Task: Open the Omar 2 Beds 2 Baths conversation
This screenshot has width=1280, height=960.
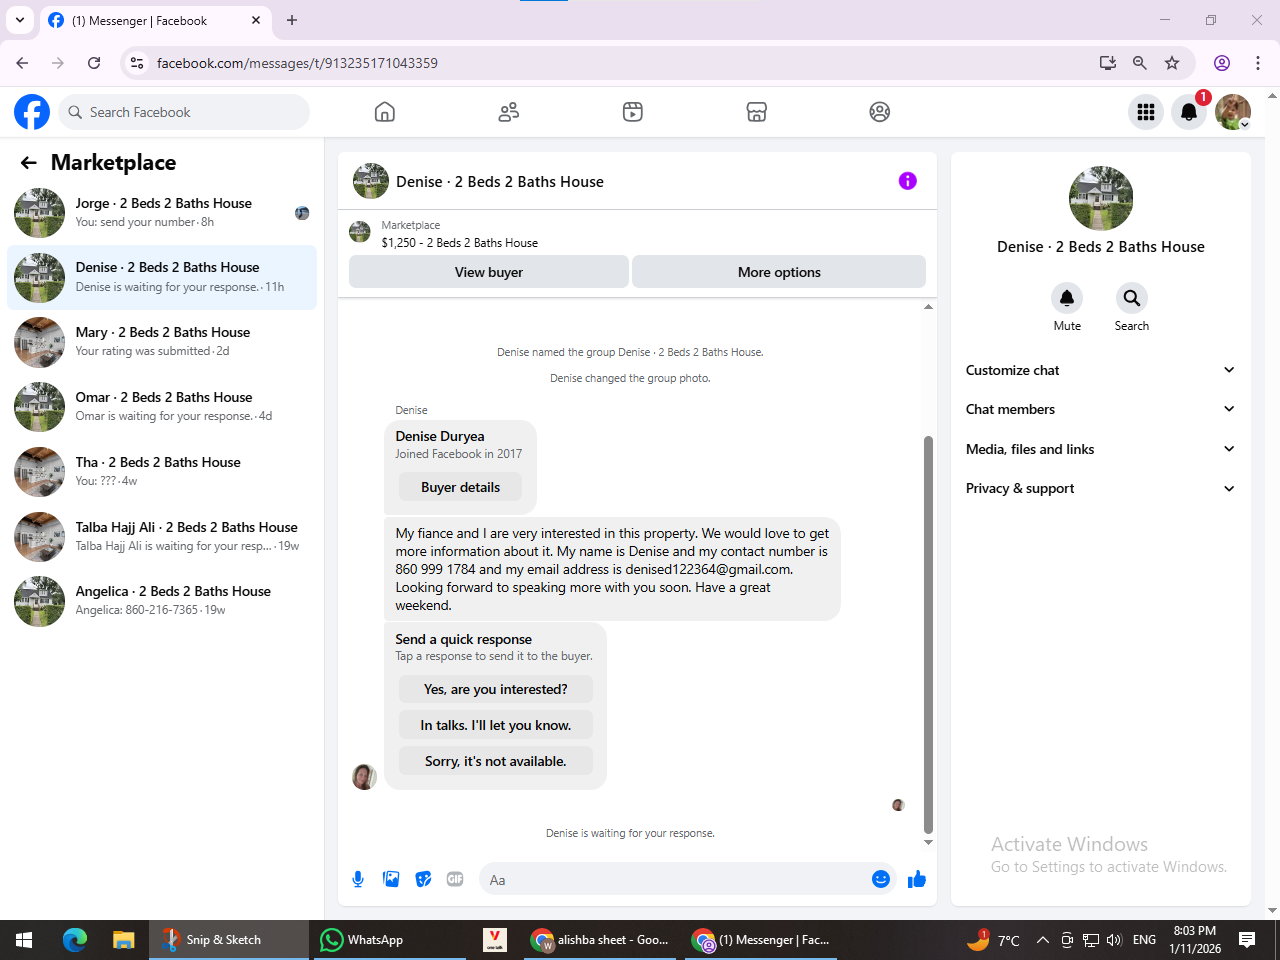Action: (x=162, y=407)
